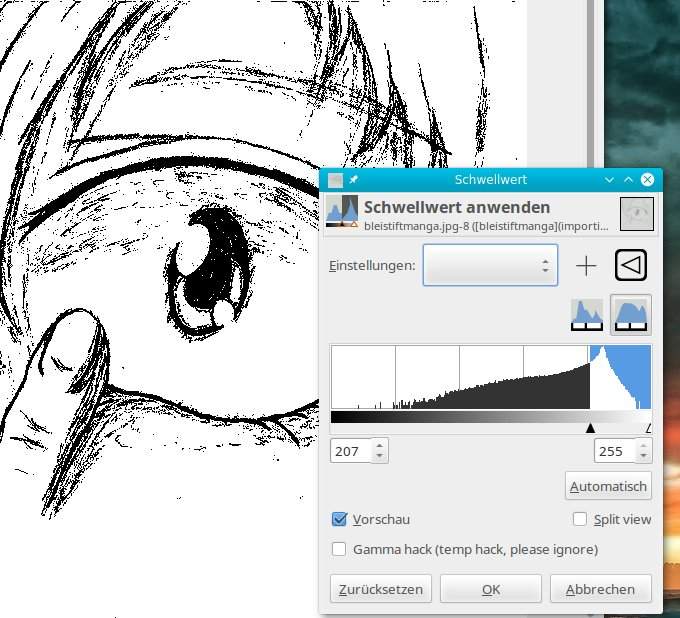Viewport: 680px width, 618px height.
Task: Enable the Gamma hack checkbox
Action: click(339, 549)
